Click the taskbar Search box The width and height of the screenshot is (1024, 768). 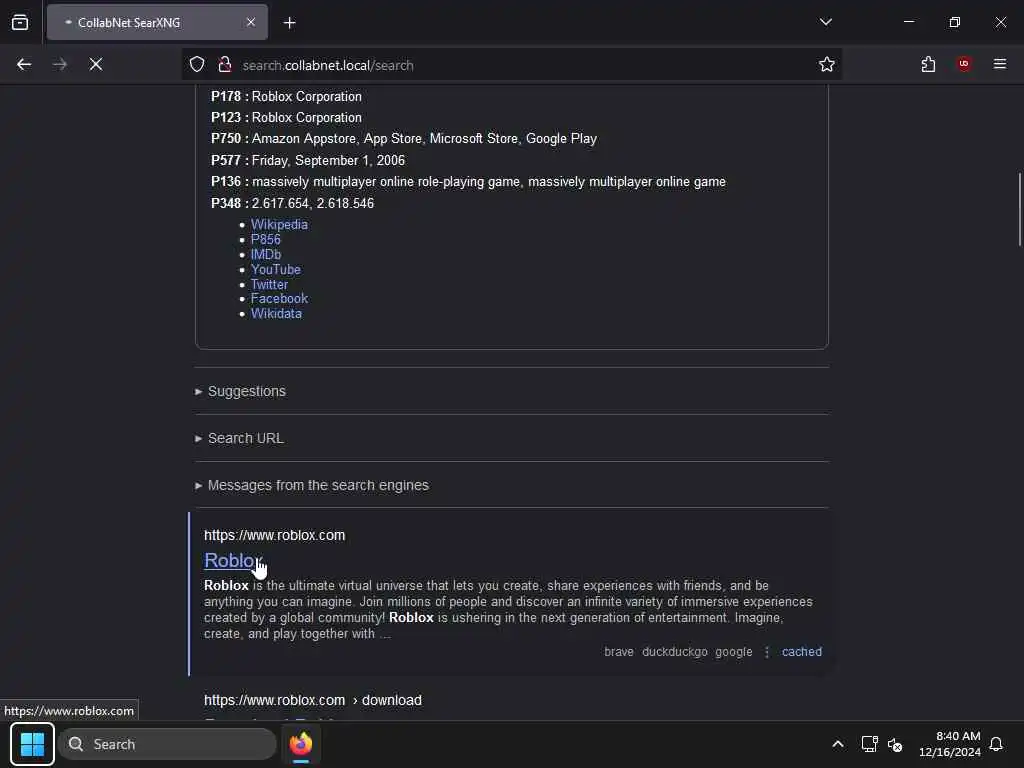167,744
